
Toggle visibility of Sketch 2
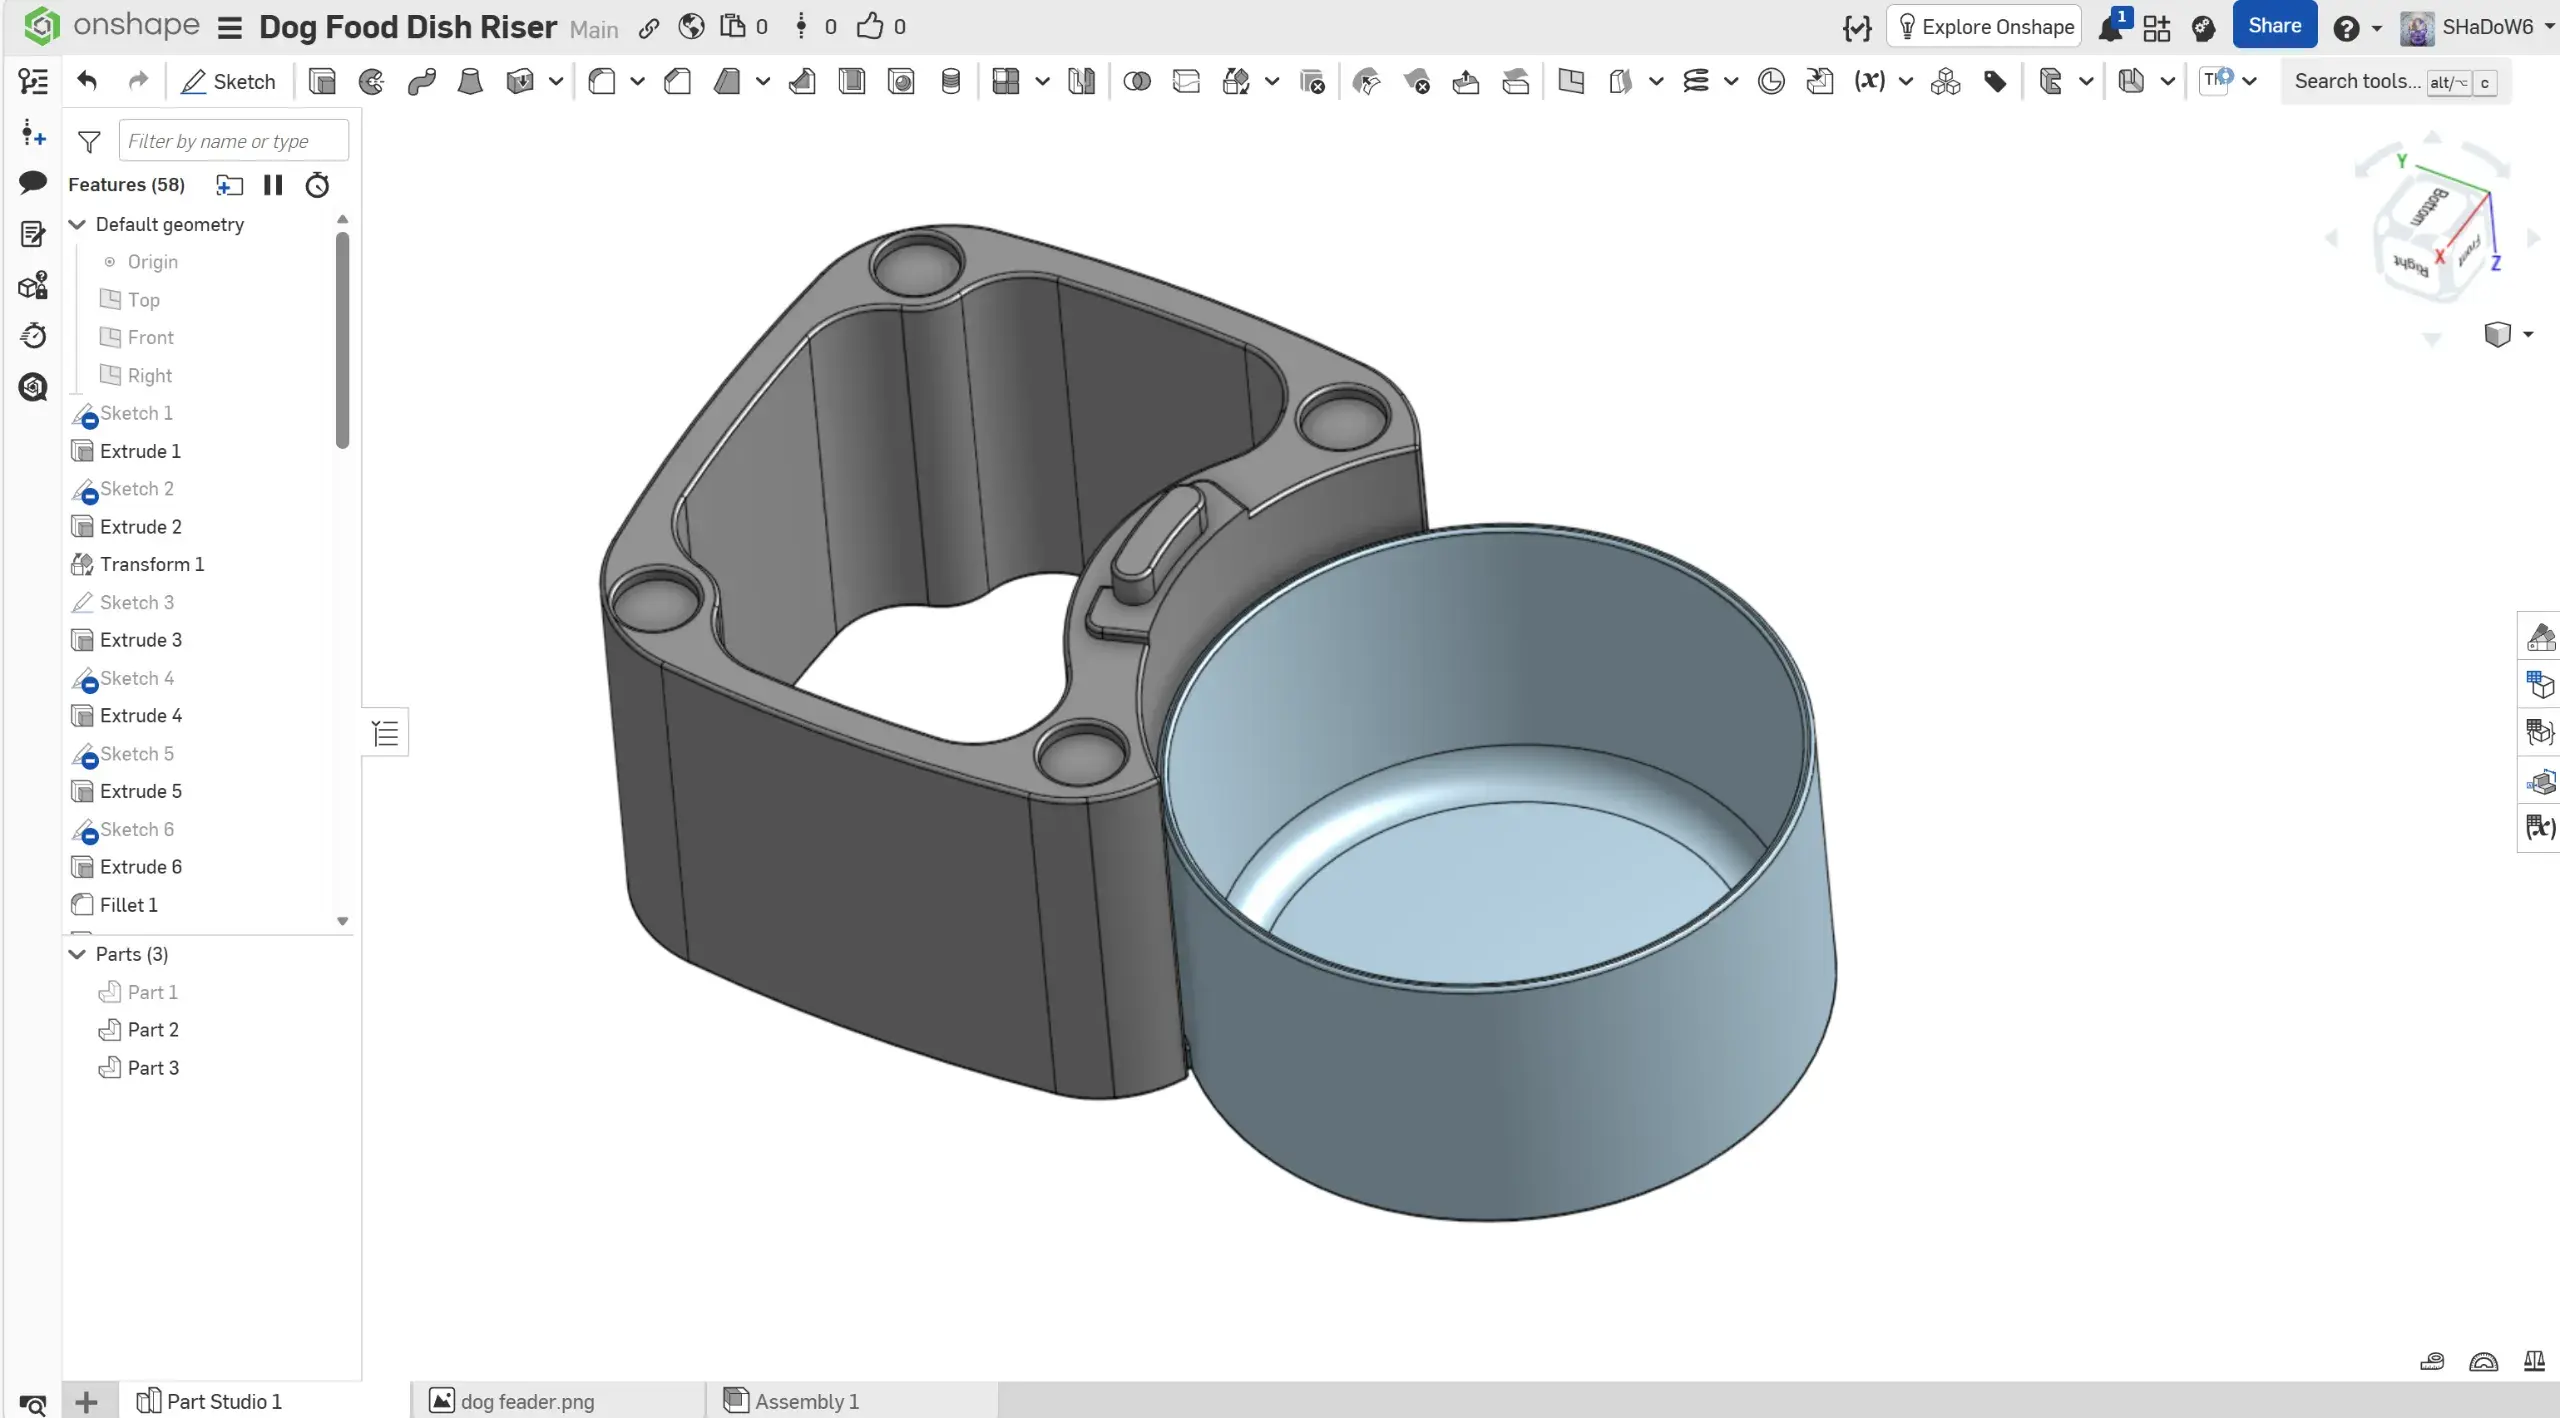(84, 490)
